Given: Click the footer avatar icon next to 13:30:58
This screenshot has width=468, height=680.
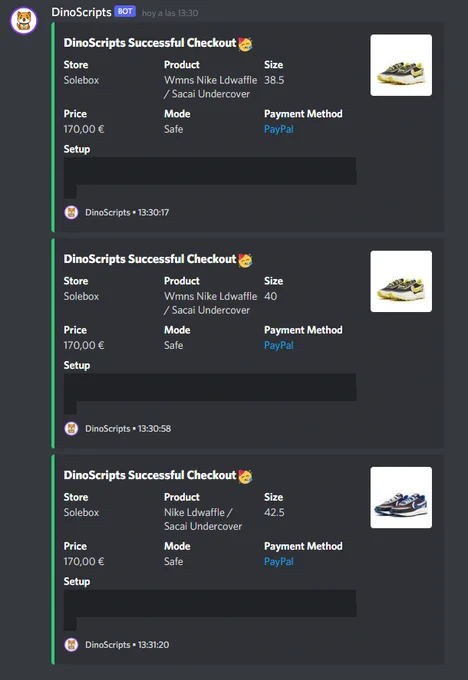Looking at the screenshot, I should coord(71,428).
